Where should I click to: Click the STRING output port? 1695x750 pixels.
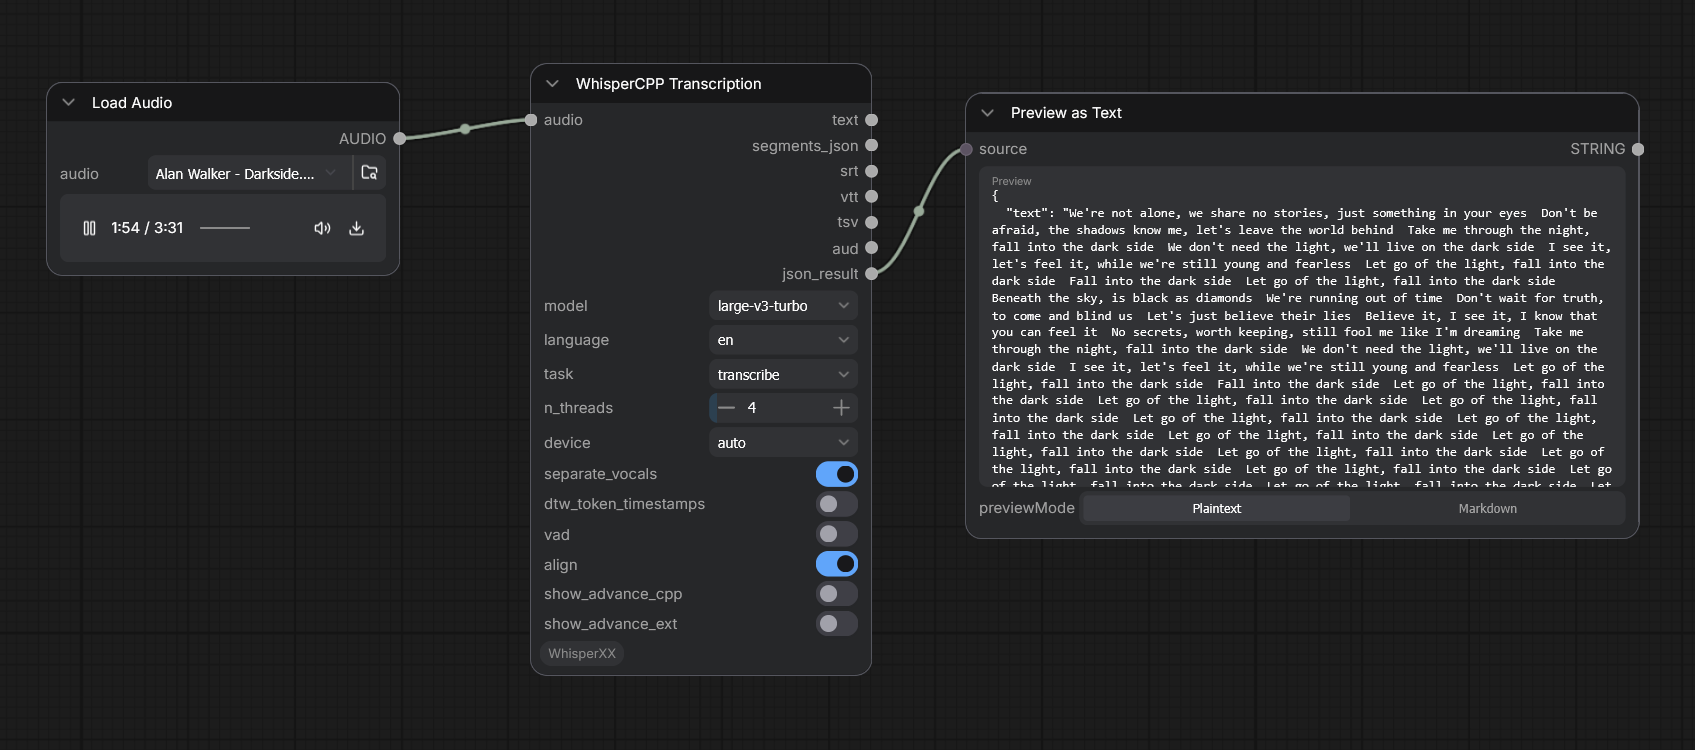(1638, 149)
